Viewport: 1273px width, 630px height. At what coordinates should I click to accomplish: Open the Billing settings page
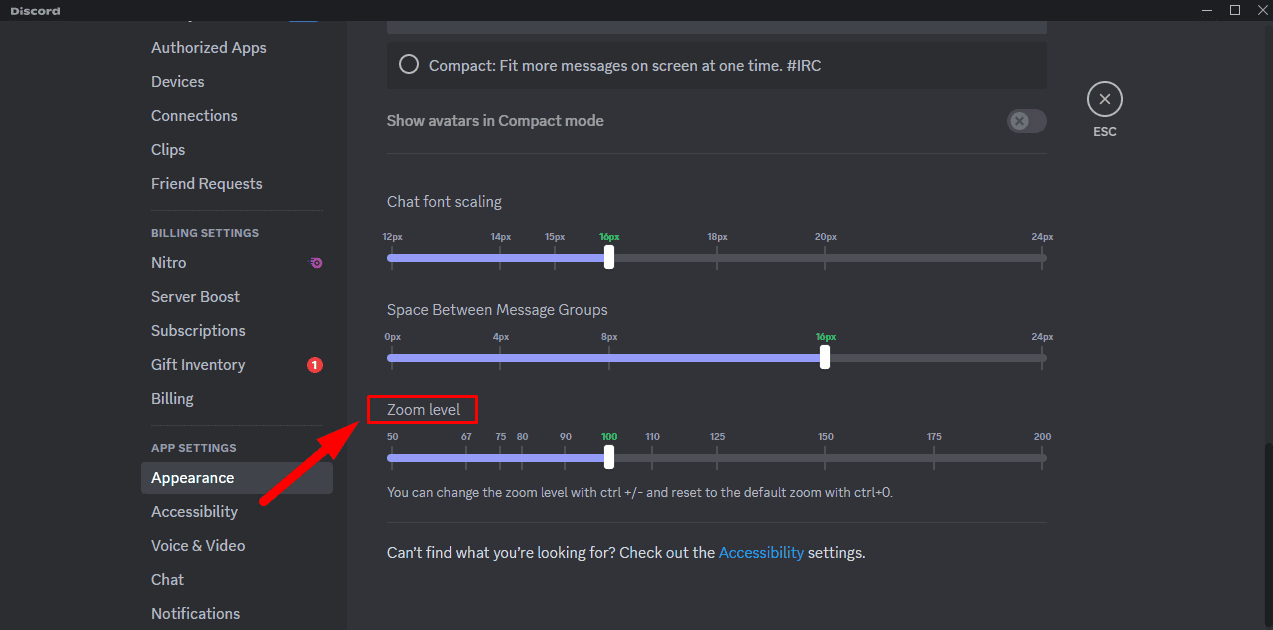coord(172,399)
